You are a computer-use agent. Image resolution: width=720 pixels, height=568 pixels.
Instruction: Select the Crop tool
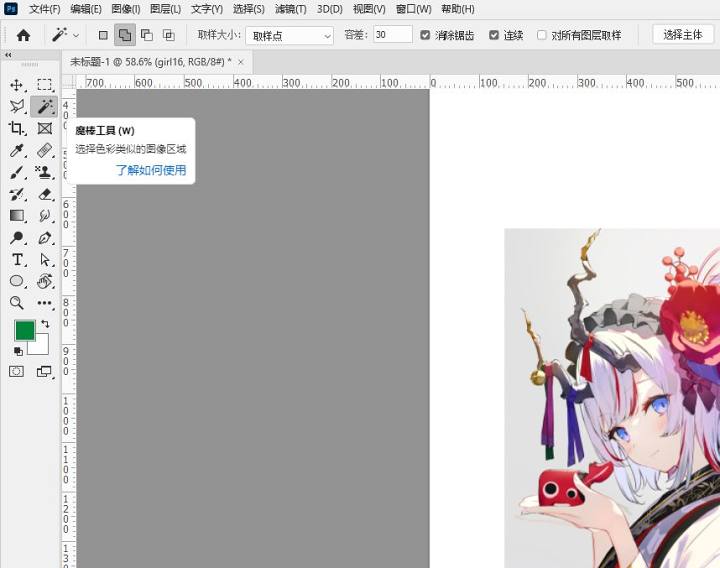coord(17,128)
